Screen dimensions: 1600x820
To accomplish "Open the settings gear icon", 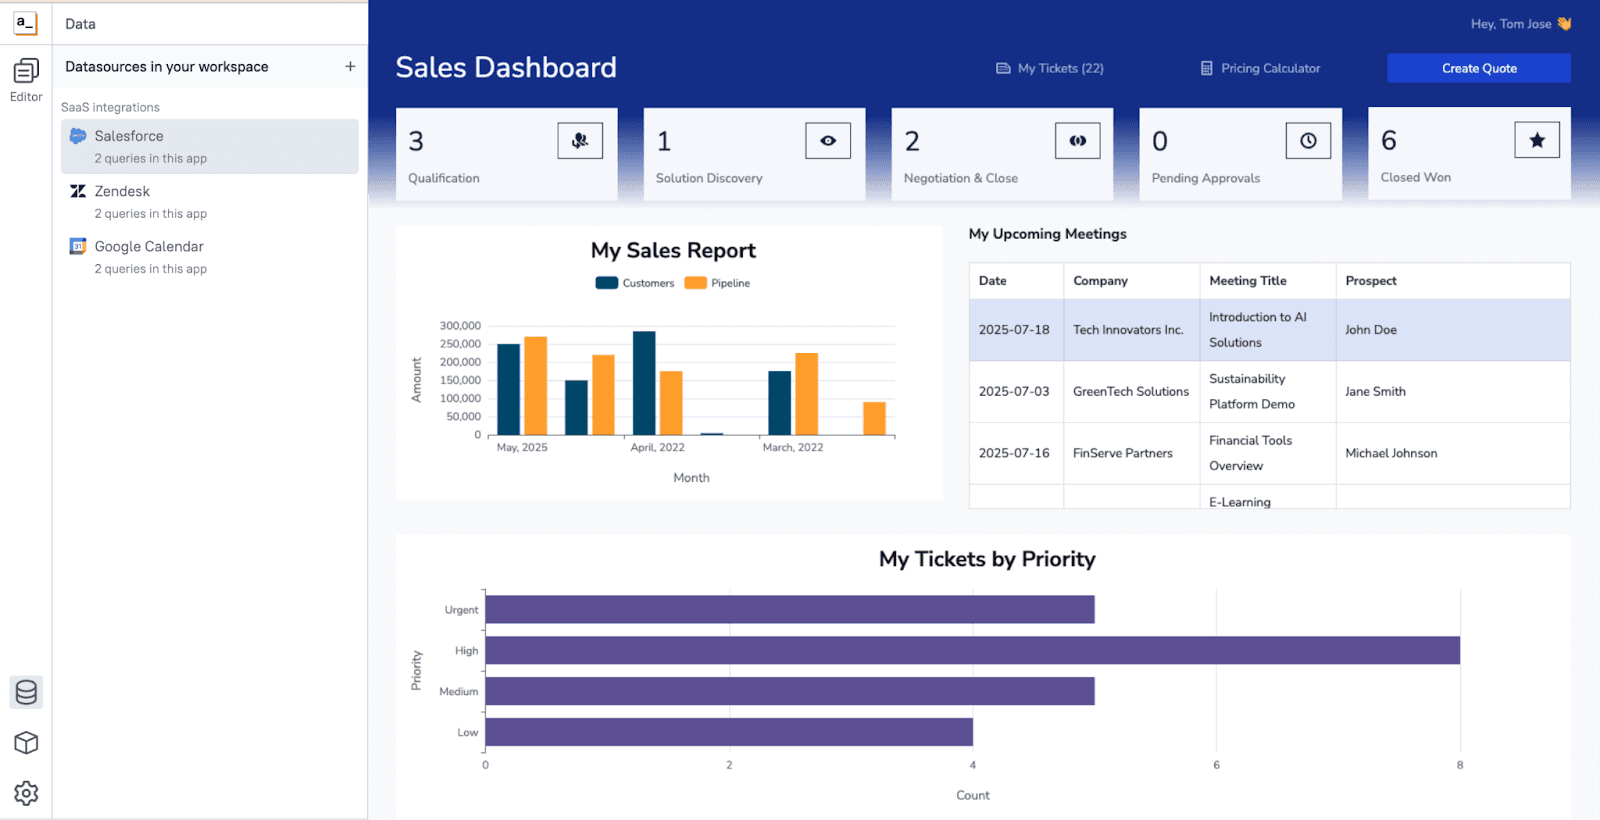I will coord(26,793).
